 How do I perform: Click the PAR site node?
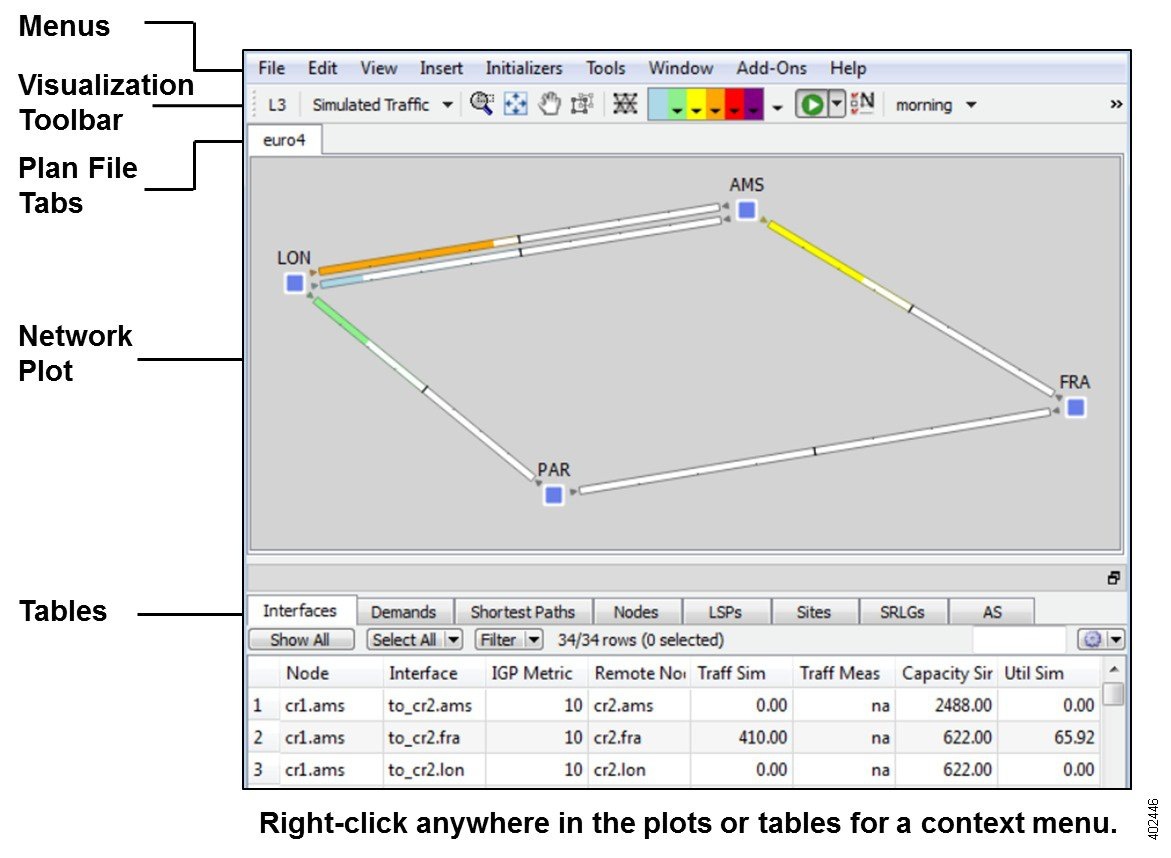pos(553,495)
